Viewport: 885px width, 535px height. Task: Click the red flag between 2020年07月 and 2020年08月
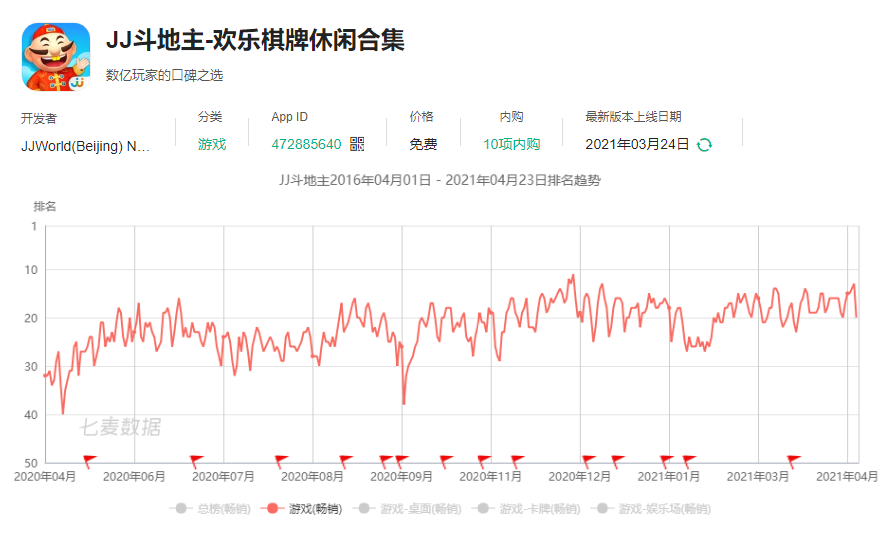click(281, 461)
